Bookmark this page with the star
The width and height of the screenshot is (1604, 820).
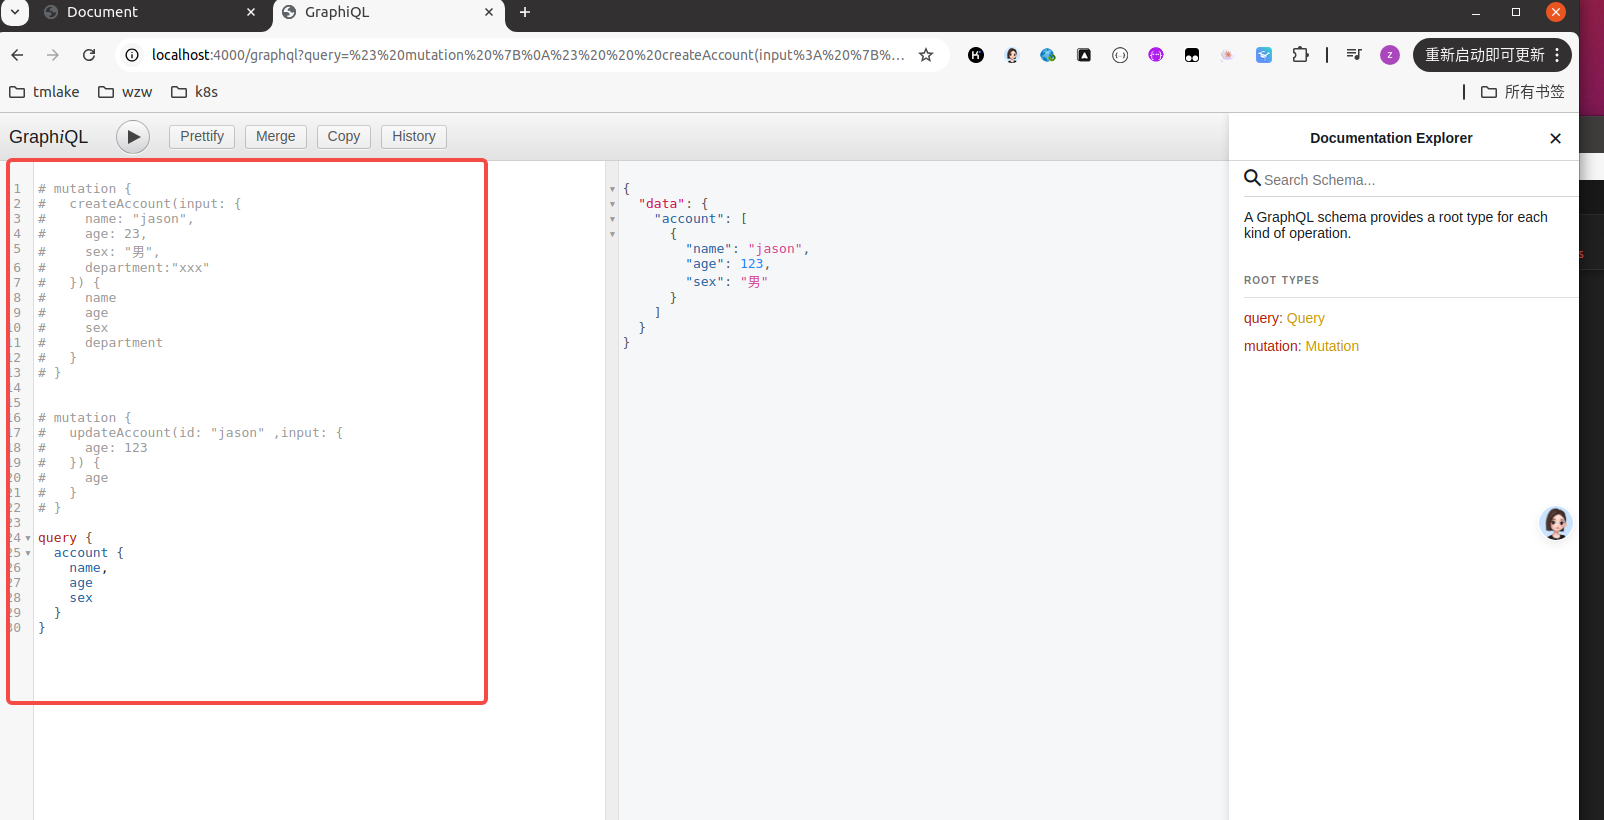[x=926, y=55]
